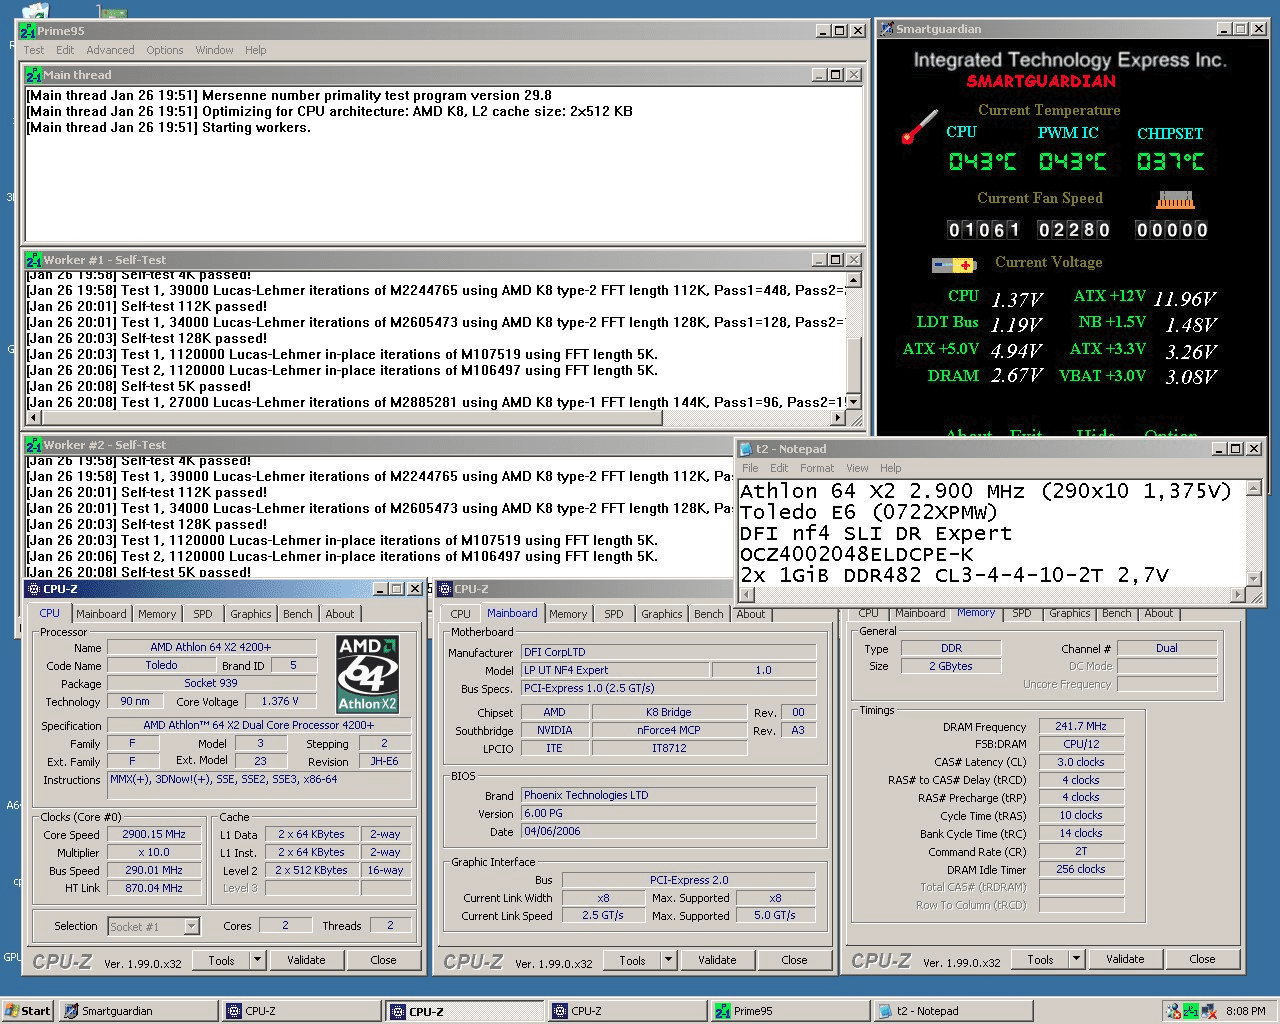Open the Tools dropdown arrow in the CPU tab window
The width and height of the screenshot is (1280, 1024).
click(257, 960)
